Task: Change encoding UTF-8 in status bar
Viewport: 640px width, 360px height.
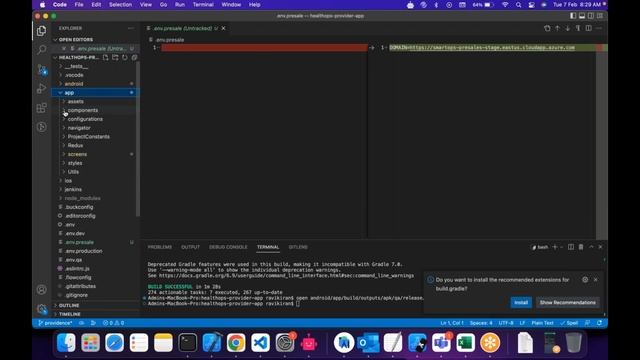Action: (x=506, y=323)
